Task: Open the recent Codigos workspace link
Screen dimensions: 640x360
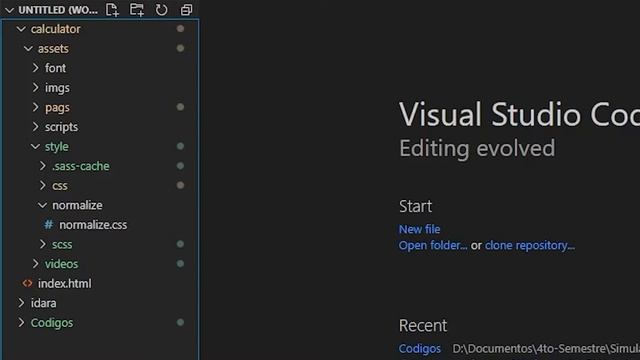Action: pyautogui.click(x=420, y=349)
